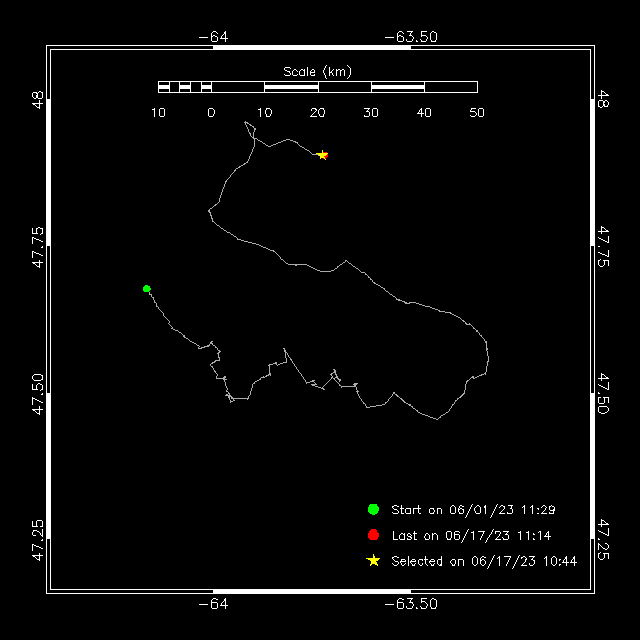Image resolution: width=640 pixels, height=640 pixels.
Task: Click the '0' label under the scale bar
Action: coord(211,113)
